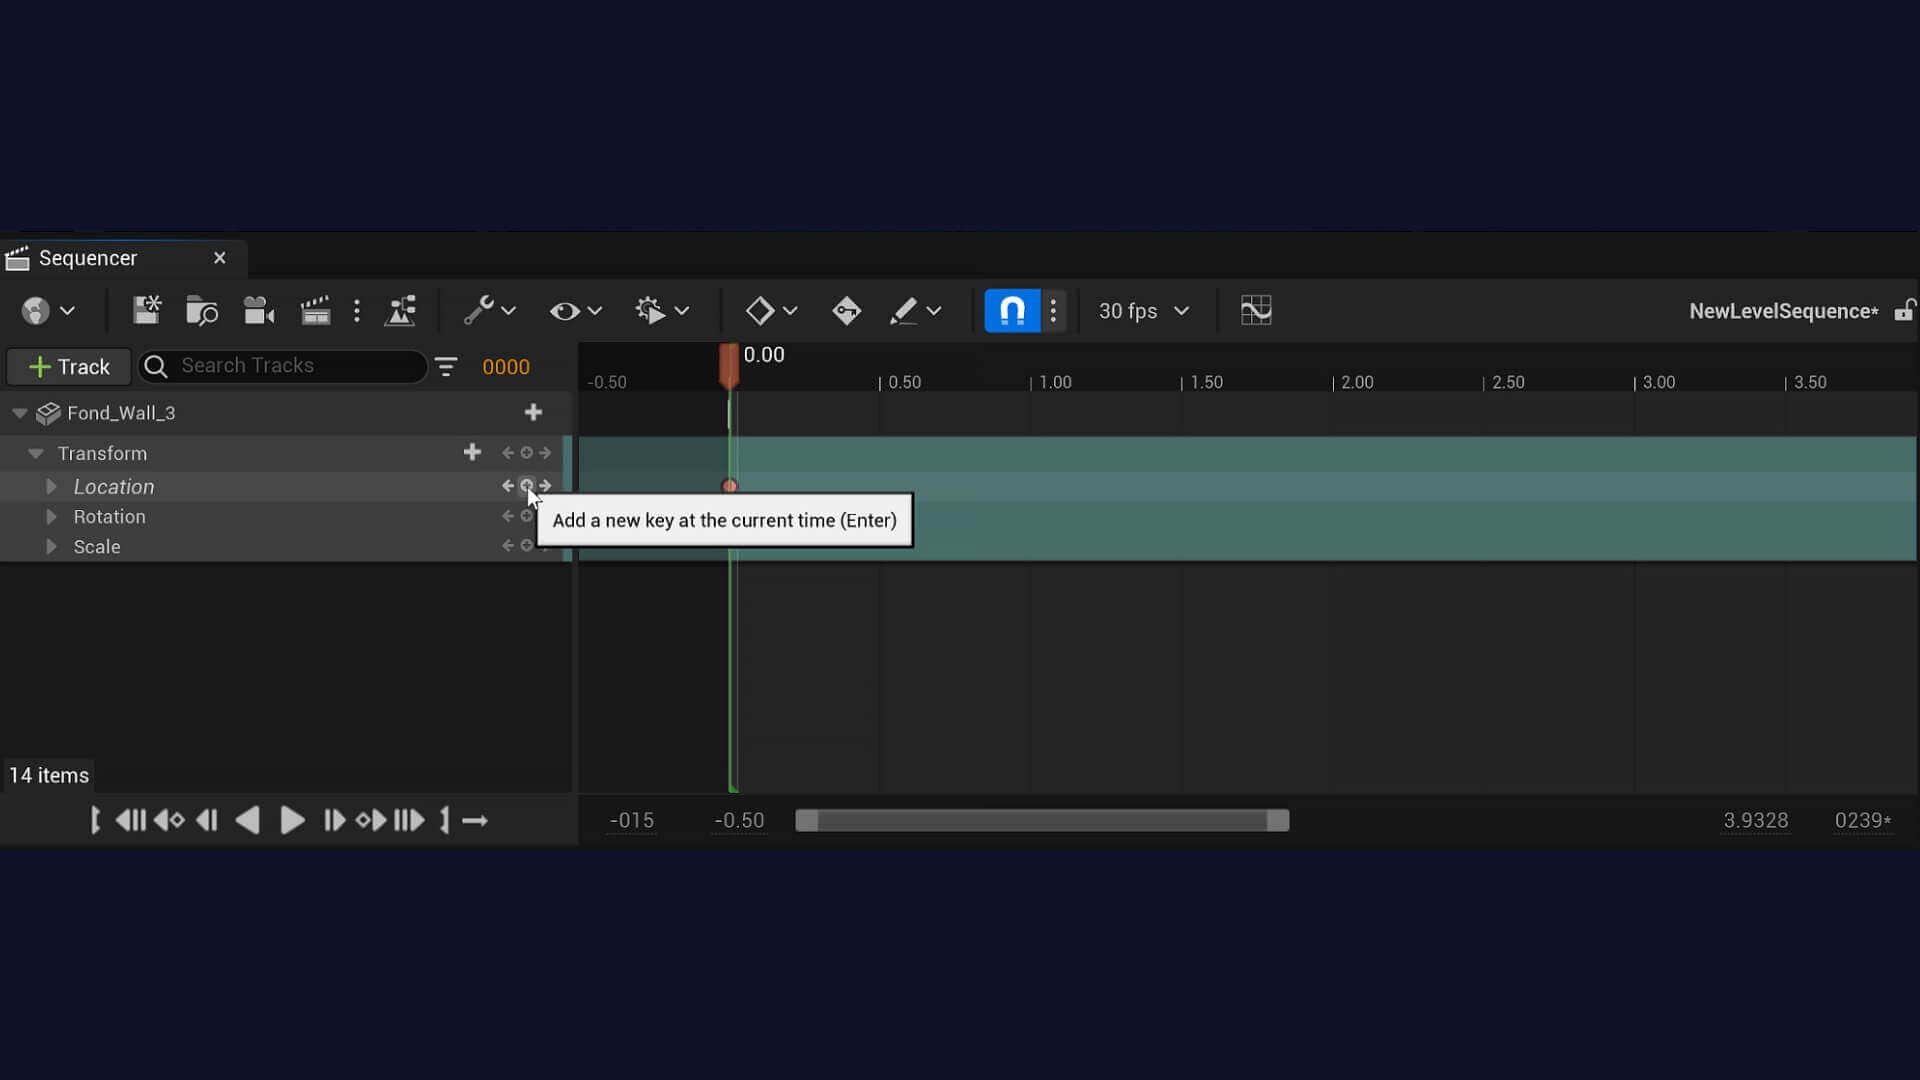Select NewLevelSequence menu item
1920x1080 pixels.
1783,311
